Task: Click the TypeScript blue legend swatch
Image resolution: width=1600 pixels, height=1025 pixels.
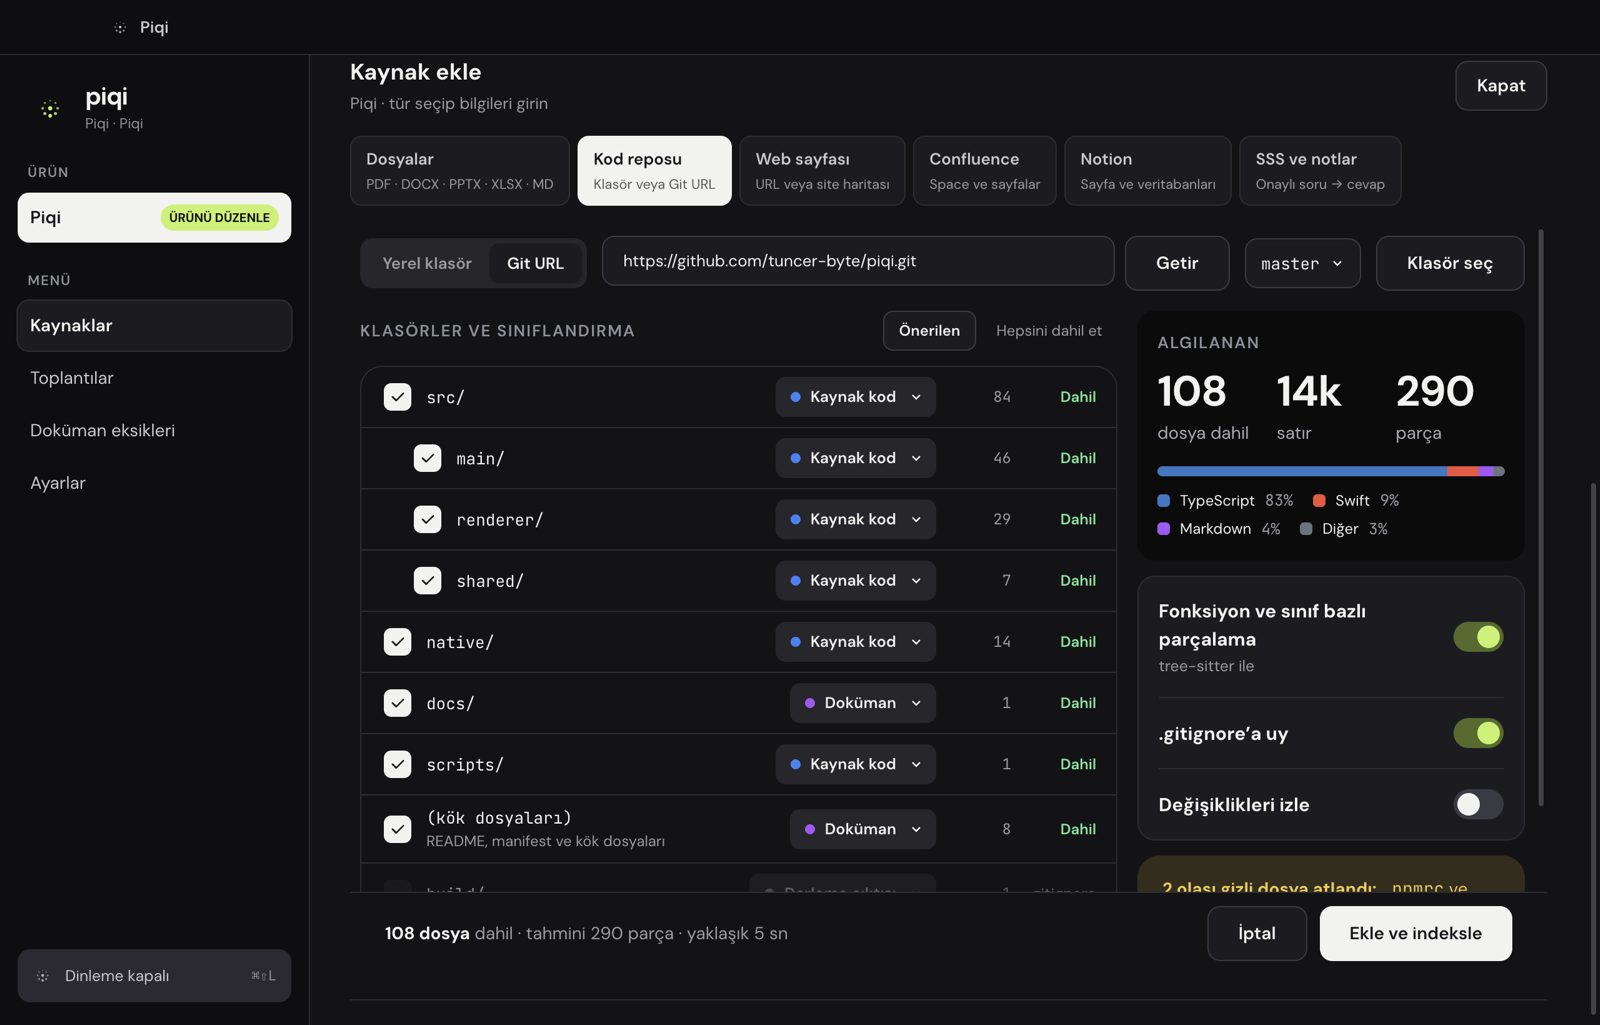Action: coord(1164,500)
